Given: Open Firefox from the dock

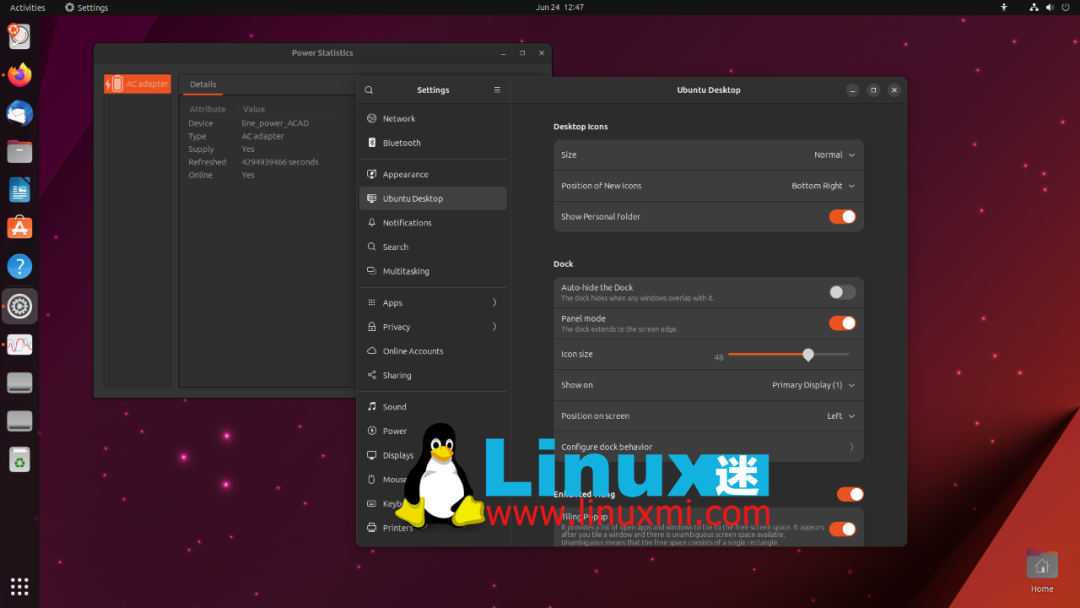Looking at the screenshot, I should point(19,74).
